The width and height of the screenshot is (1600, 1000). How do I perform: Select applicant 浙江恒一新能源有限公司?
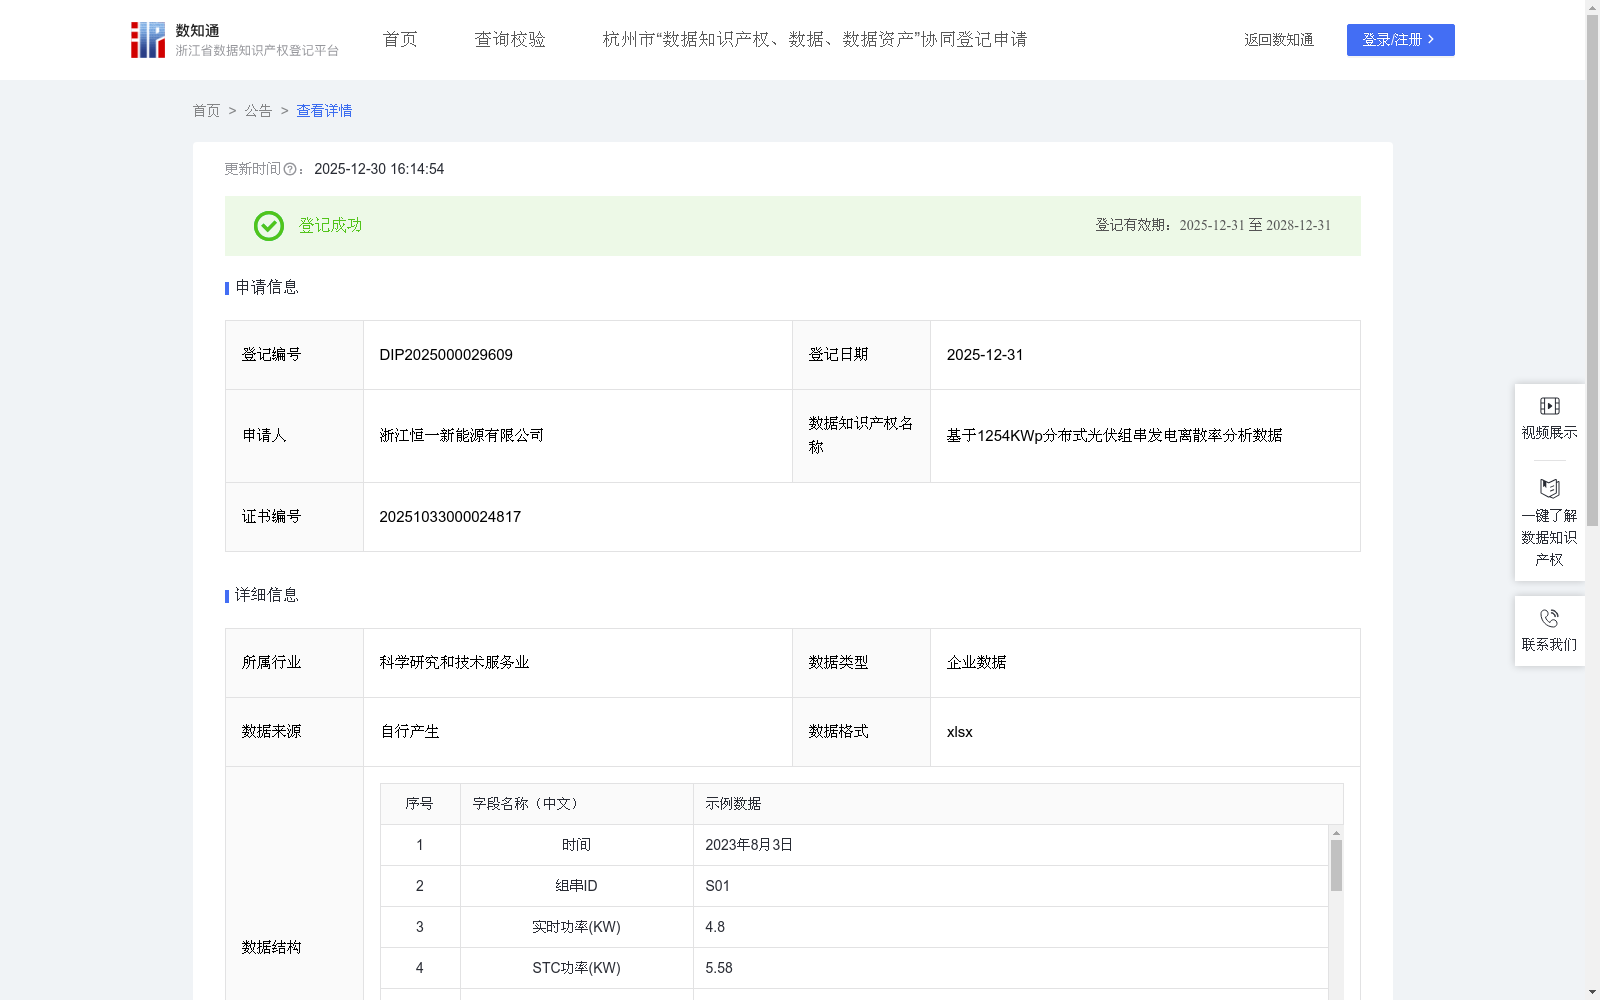tap(462, 436)
